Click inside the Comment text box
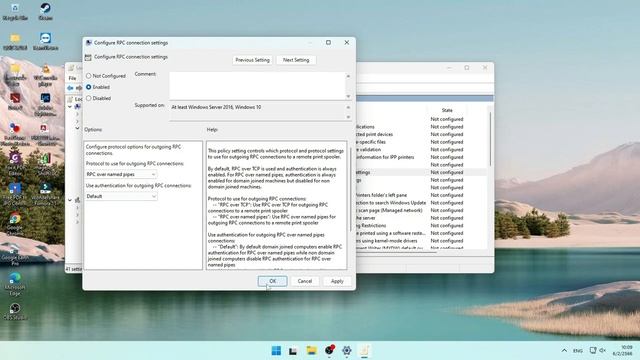Image resolution: width=640 pixels, height=360 pixels. tap(257, 86)
